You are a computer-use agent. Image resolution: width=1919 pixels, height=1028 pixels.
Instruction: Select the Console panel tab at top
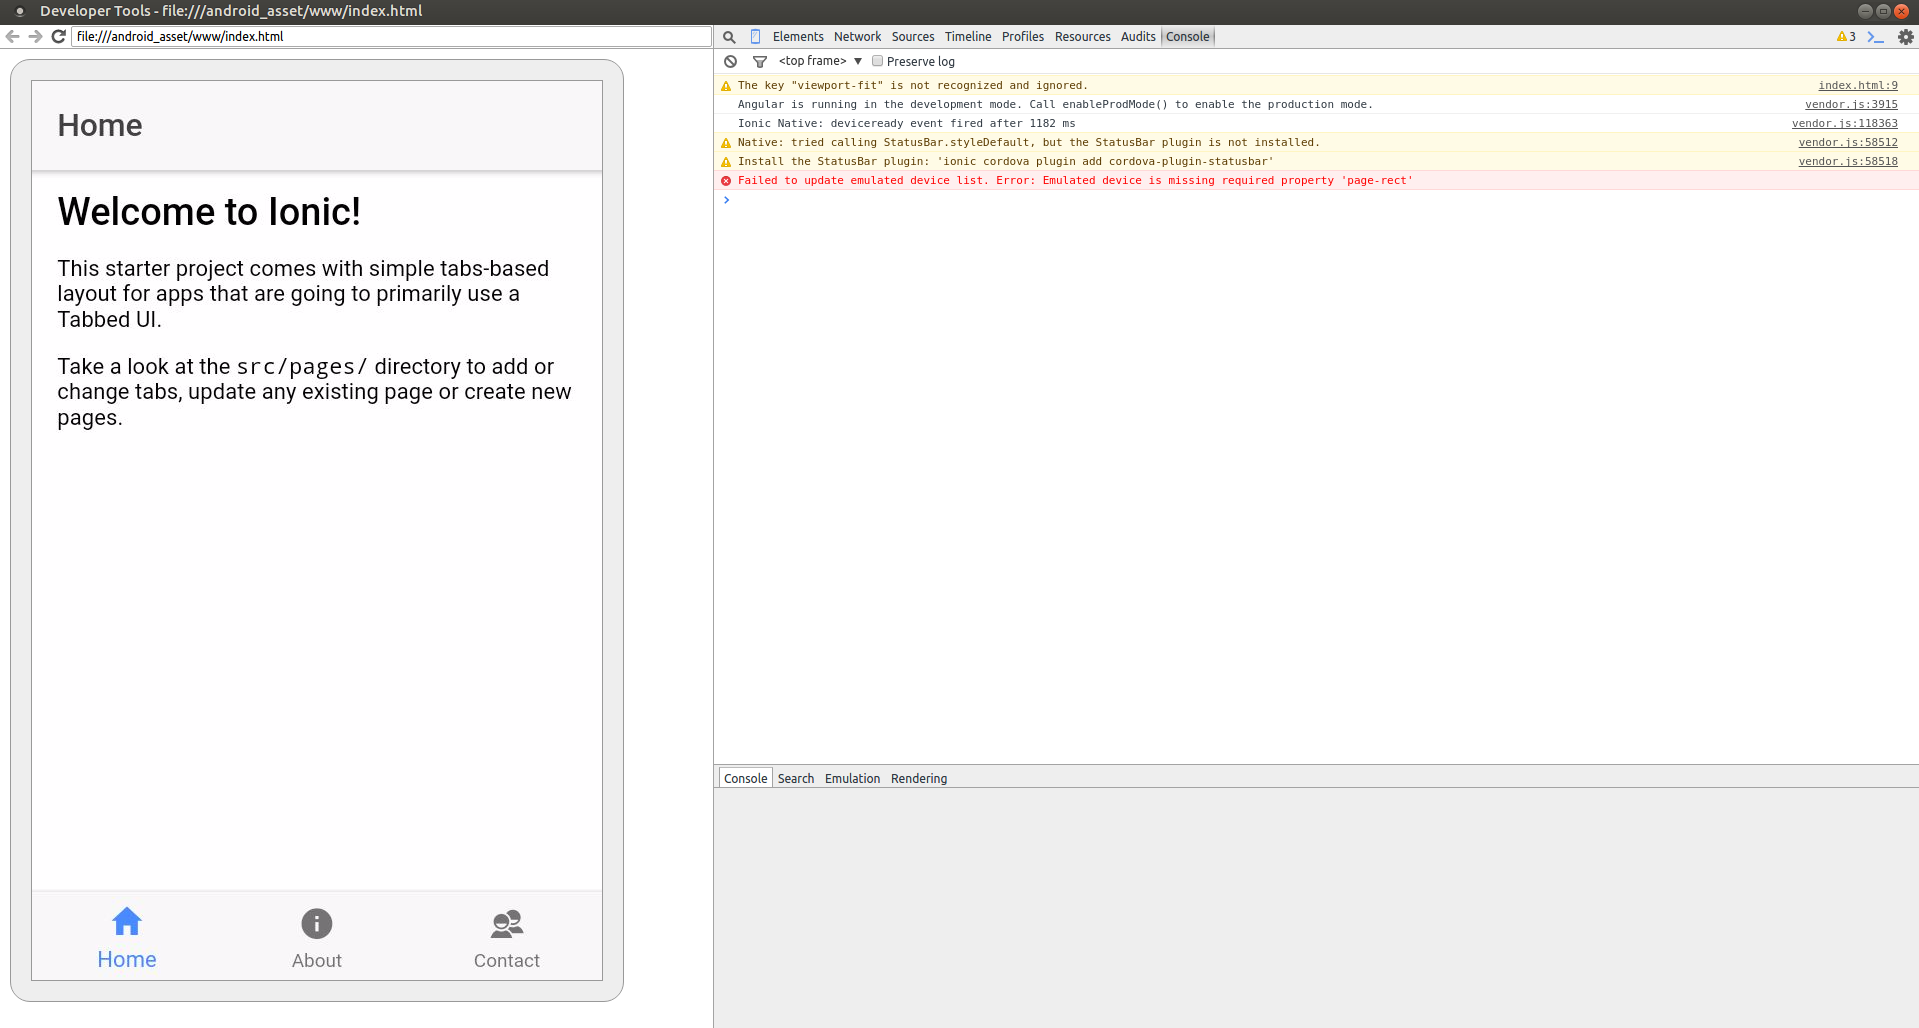coord(1188,37)
